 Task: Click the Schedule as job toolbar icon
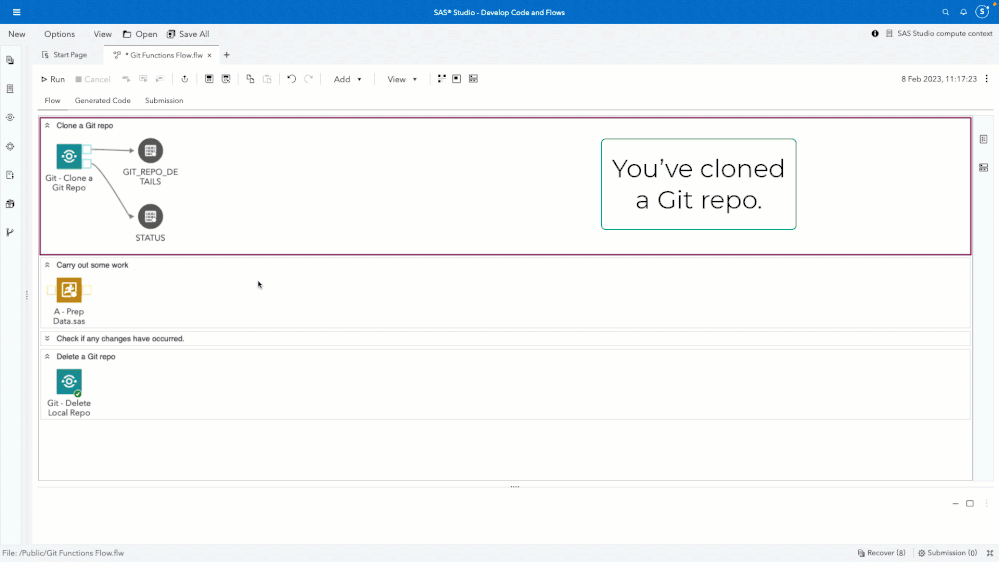point(185,79)
